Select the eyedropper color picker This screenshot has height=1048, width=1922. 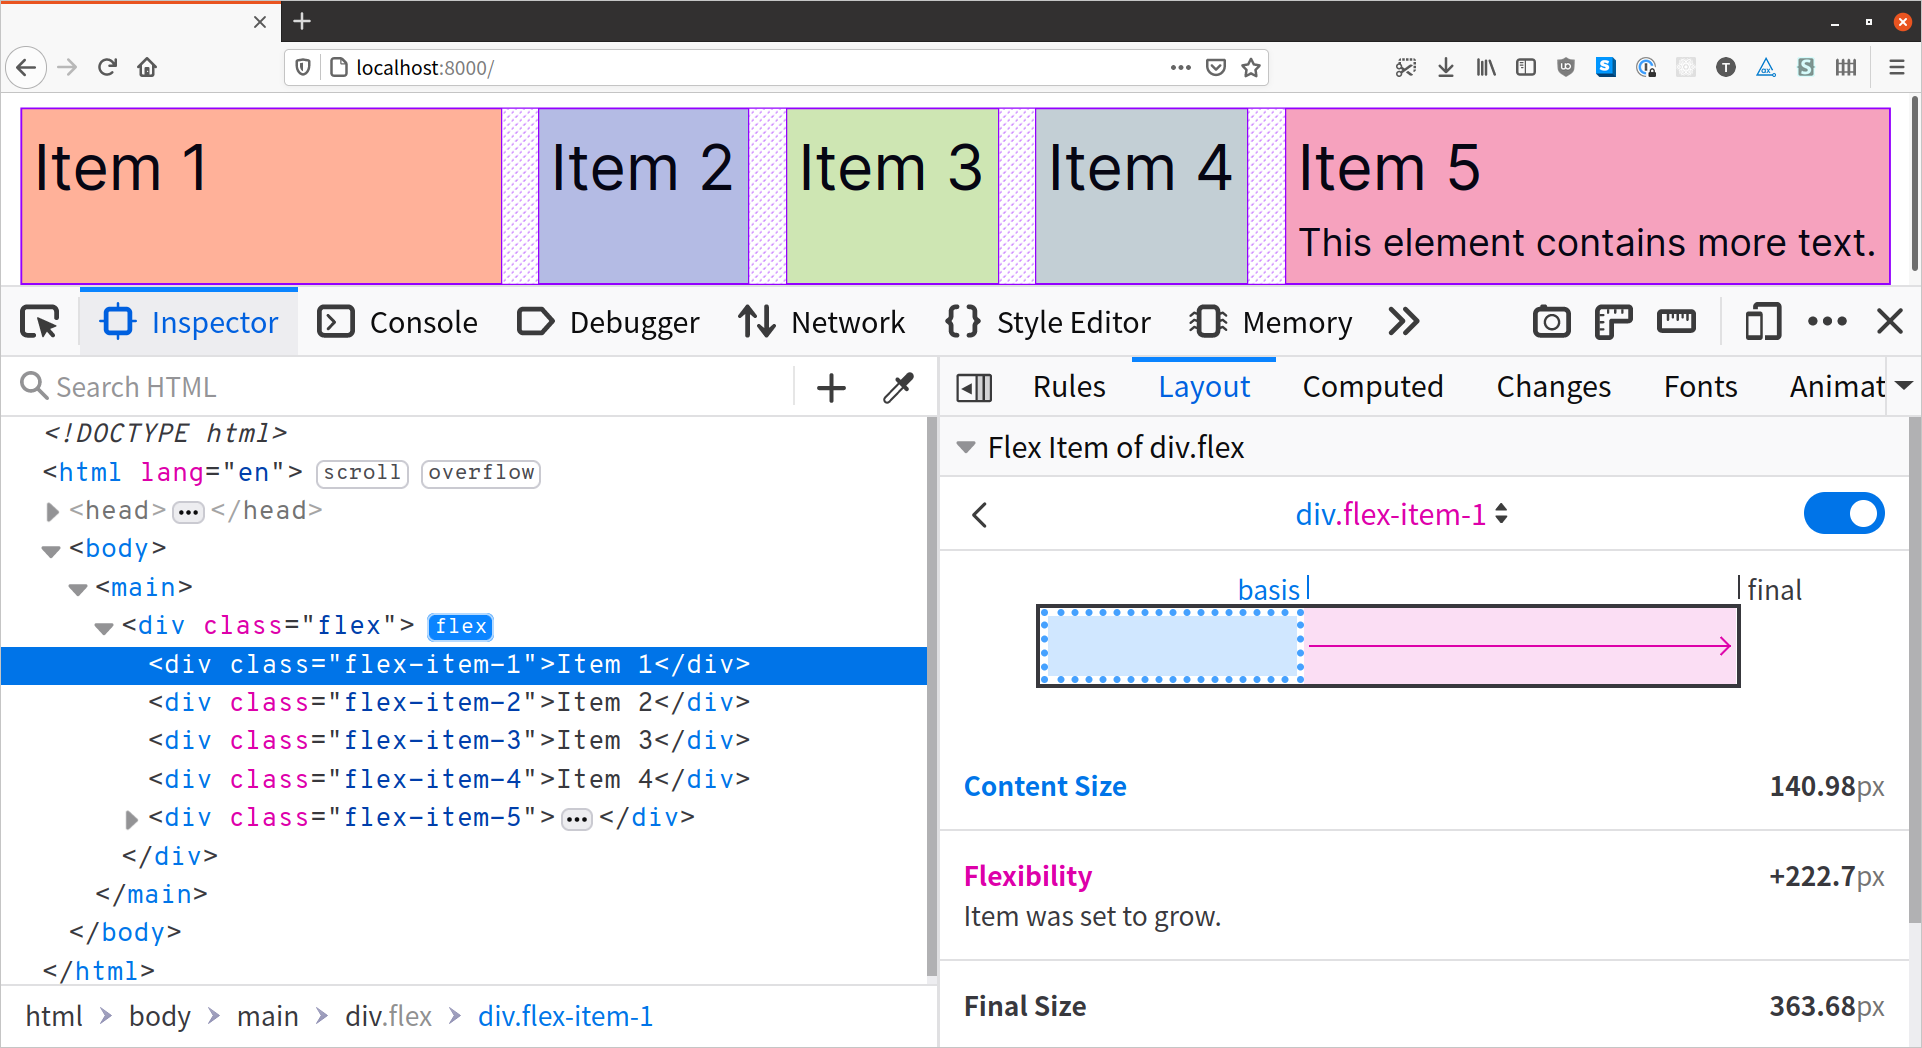pyautogui.click(x=897, y=387)
